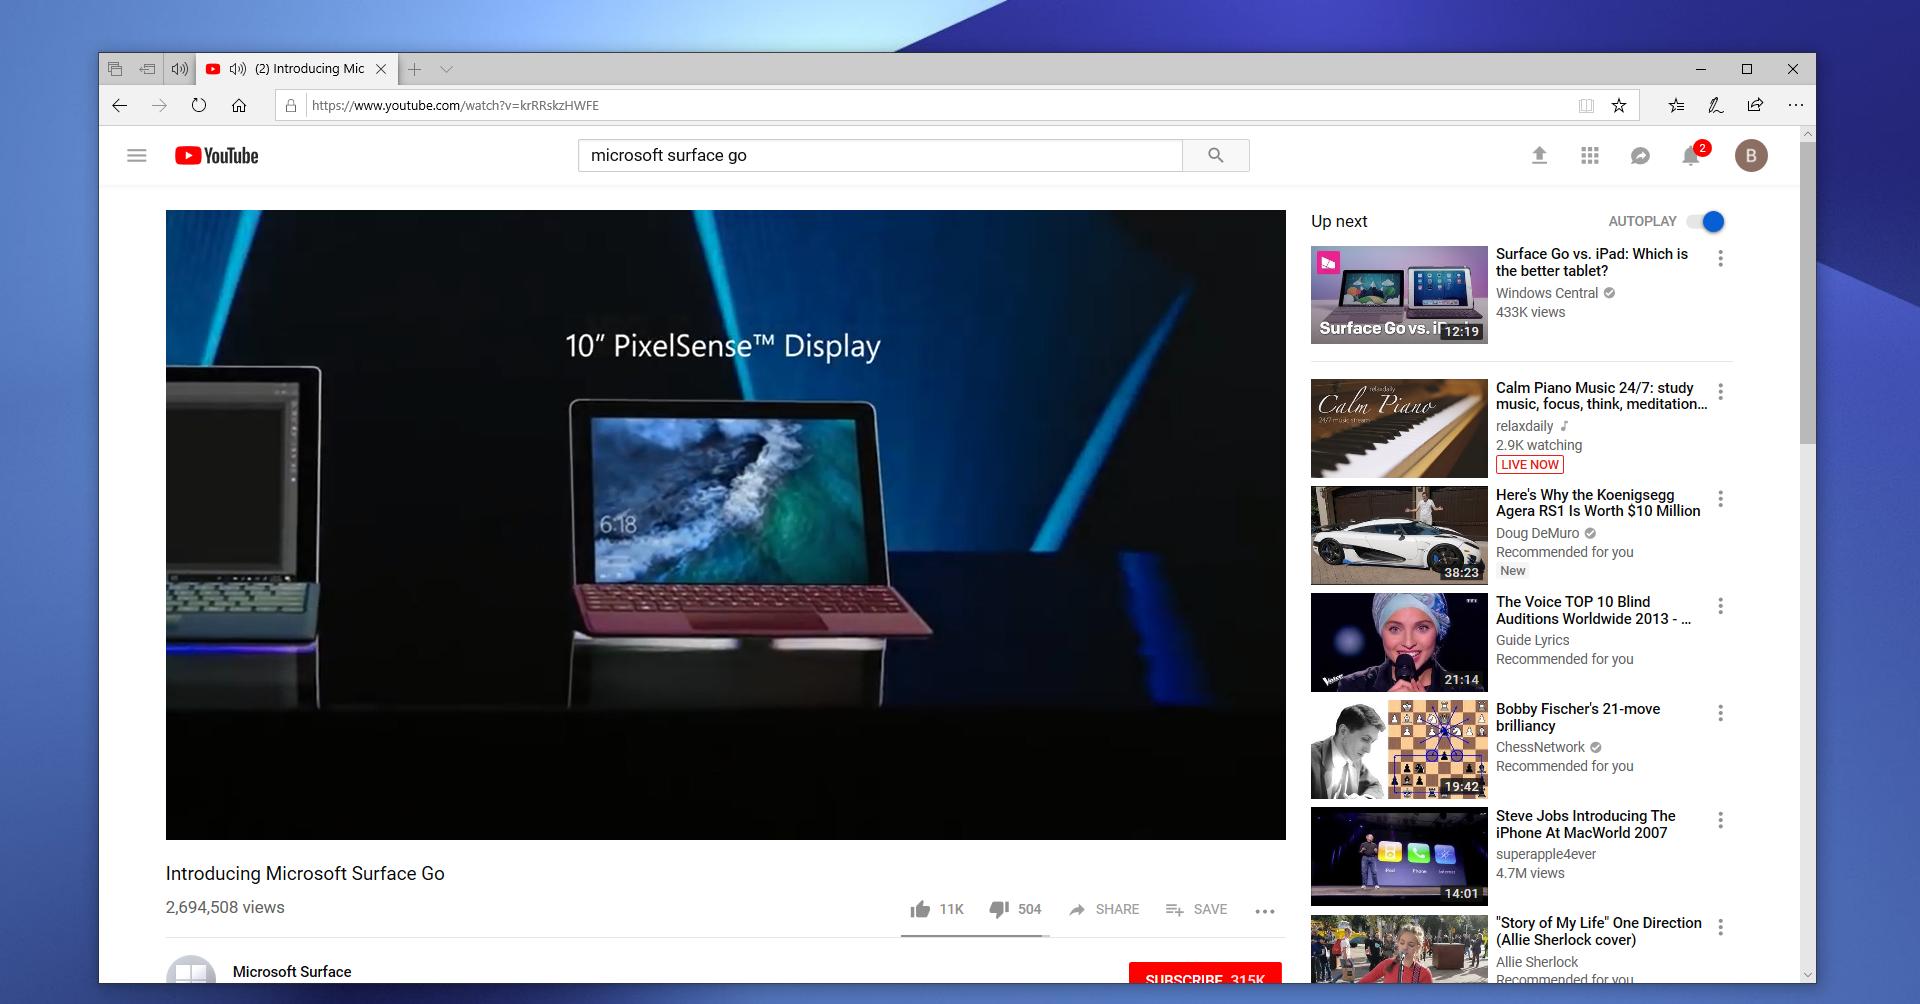Click the browser Forward arrow

point(159,105)
